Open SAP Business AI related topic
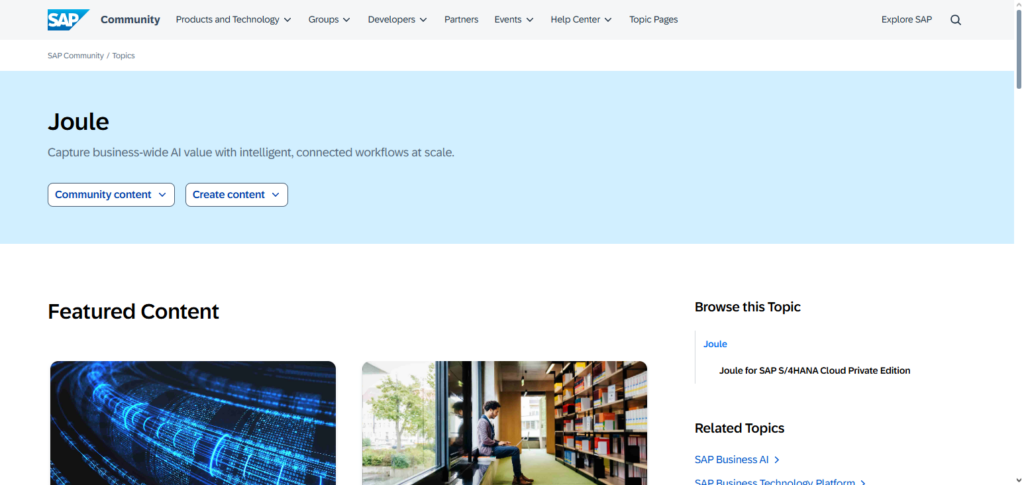This screenshot has width=1024, height=485. click(x=731, y=460)
